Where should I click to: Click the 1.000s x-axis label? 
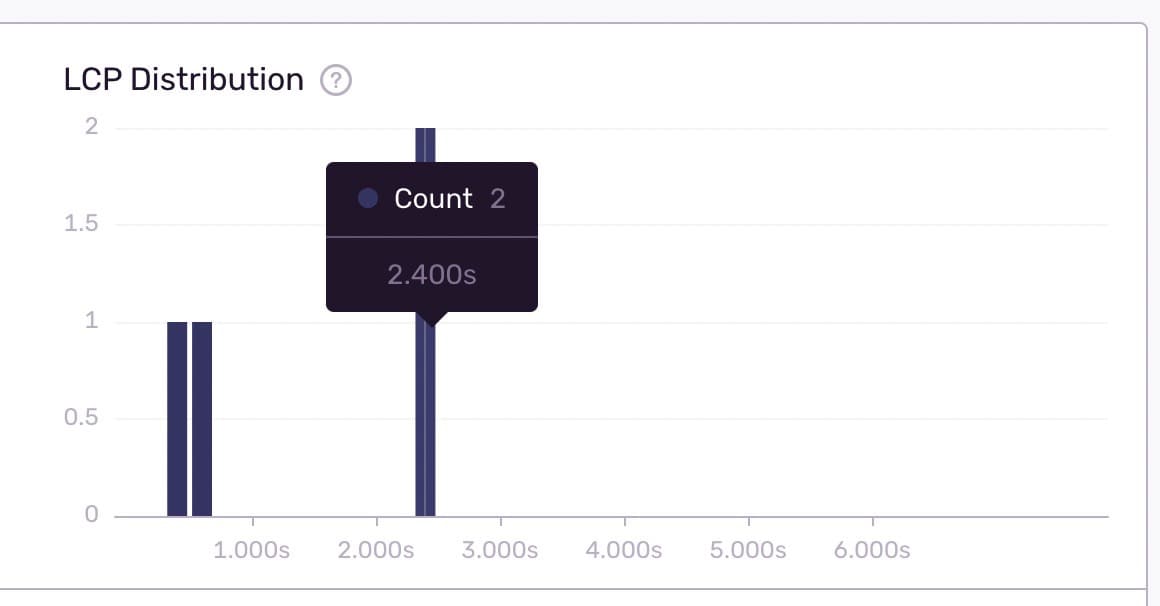point(252,550)
